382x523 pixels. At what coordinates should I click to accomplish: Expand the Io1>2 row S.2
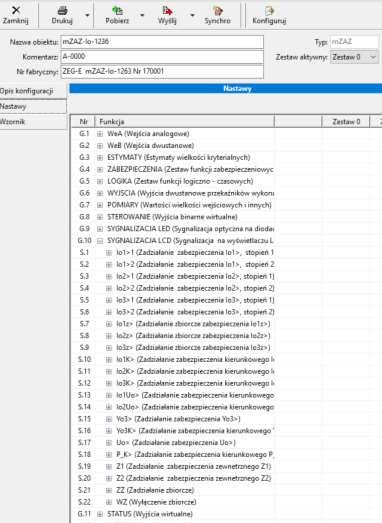pos(109,265)
